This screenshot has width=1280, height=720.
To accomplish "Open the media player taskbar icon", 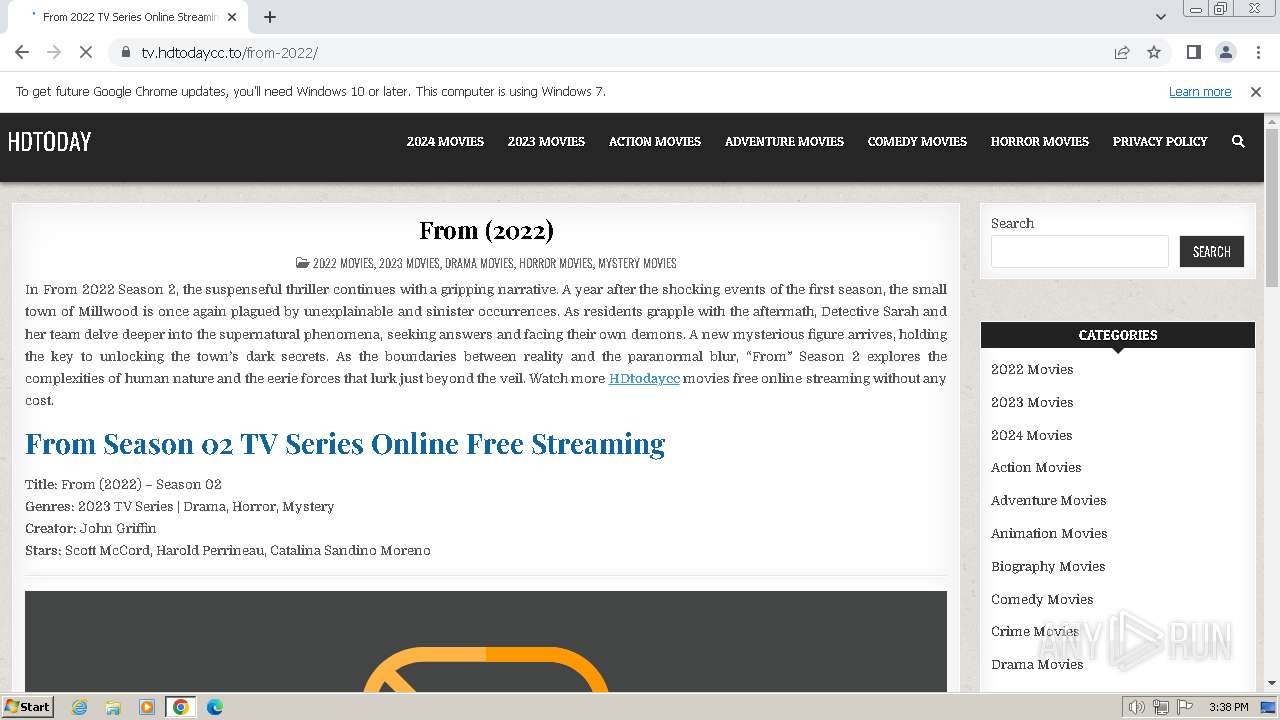I will (147, 707).
